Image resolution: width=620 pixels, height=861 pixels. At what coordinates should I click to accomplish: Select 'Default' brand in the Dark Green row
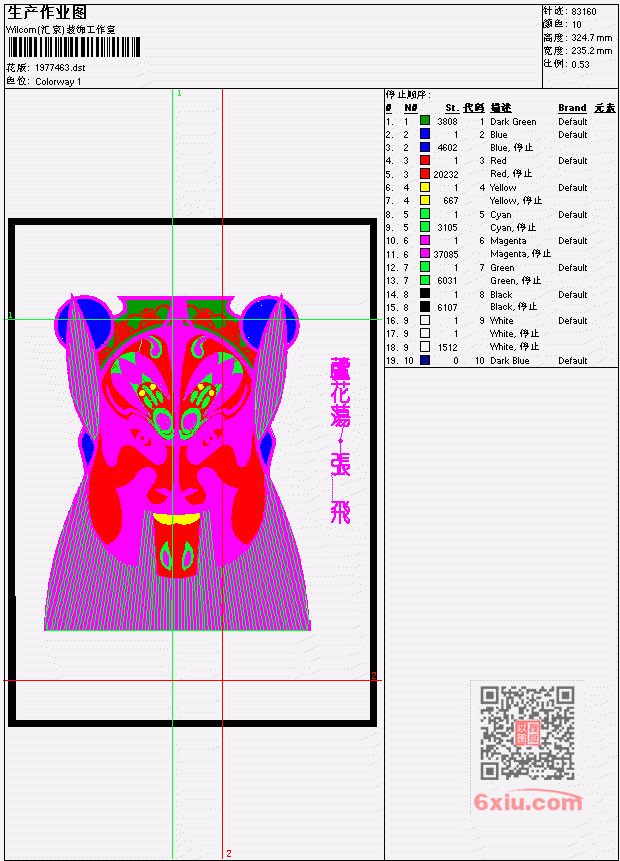[573, 121]
